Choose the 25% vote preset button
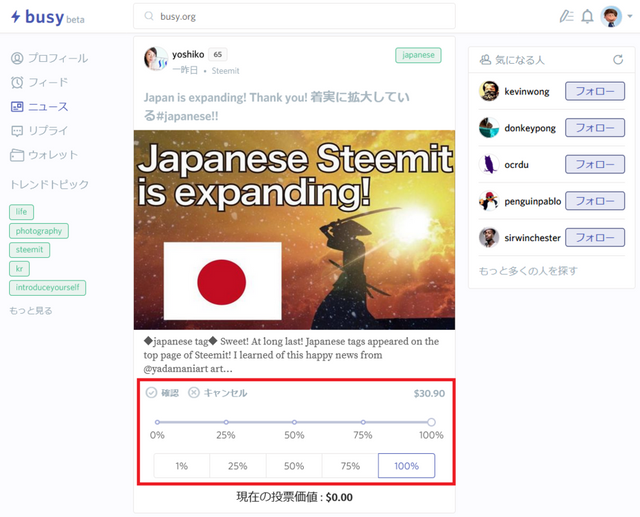 (238, 466)
